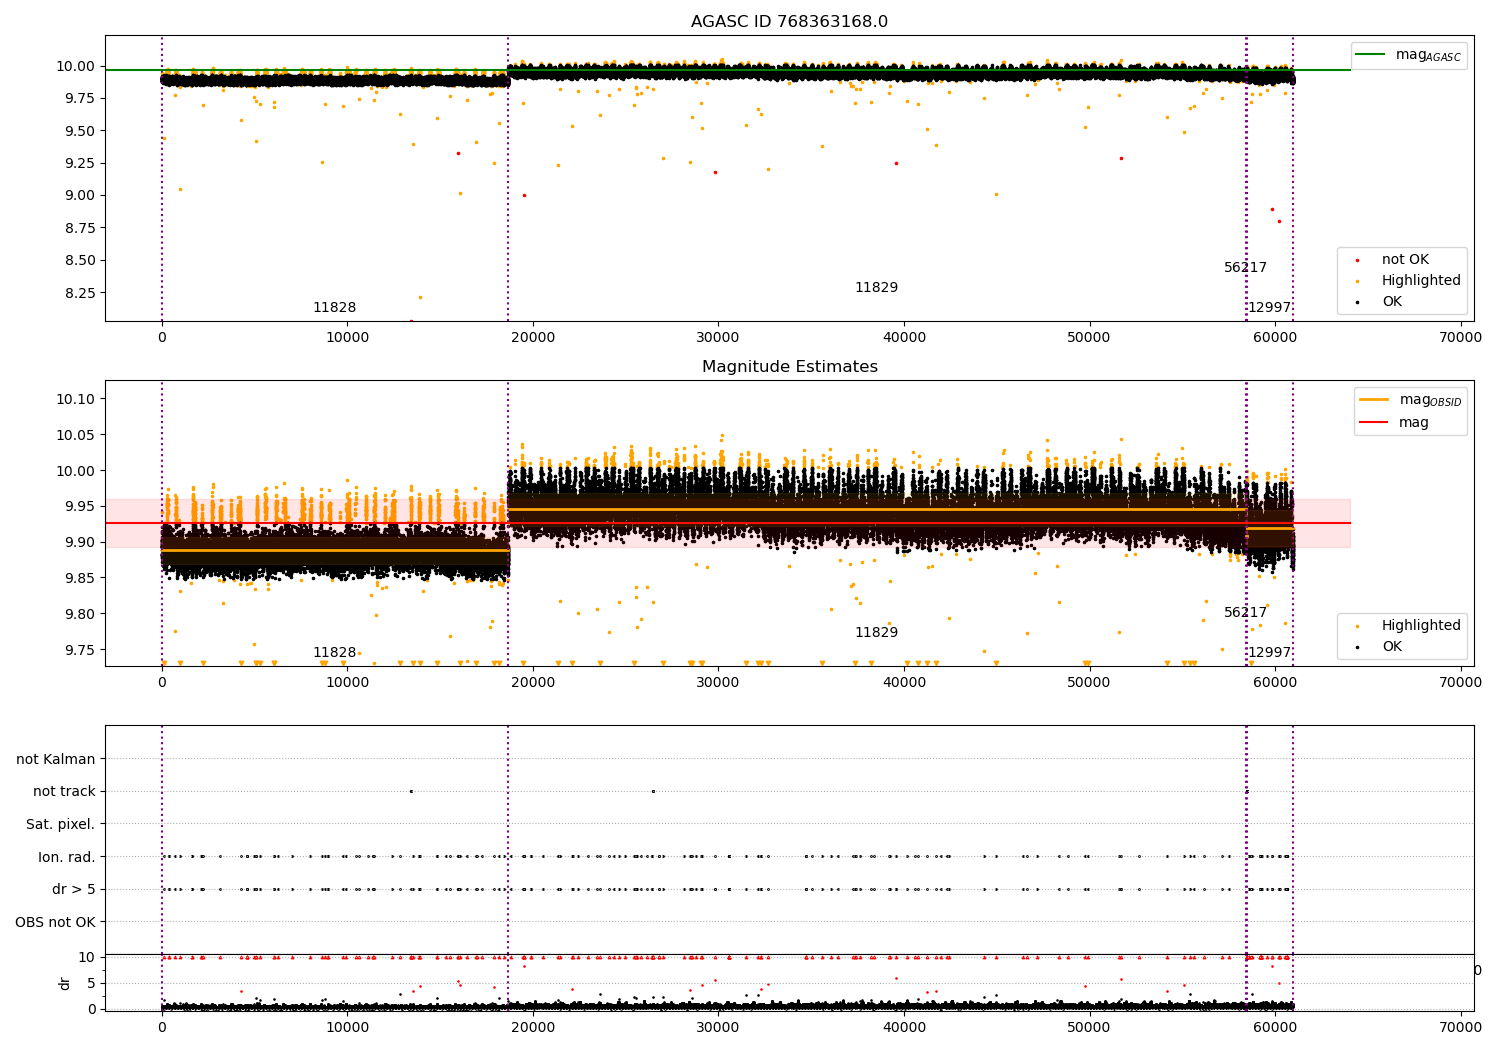
Task: Click the 56217 obsid label in Magnitude Estimates plot
Action: click(x=1245, y=613)
